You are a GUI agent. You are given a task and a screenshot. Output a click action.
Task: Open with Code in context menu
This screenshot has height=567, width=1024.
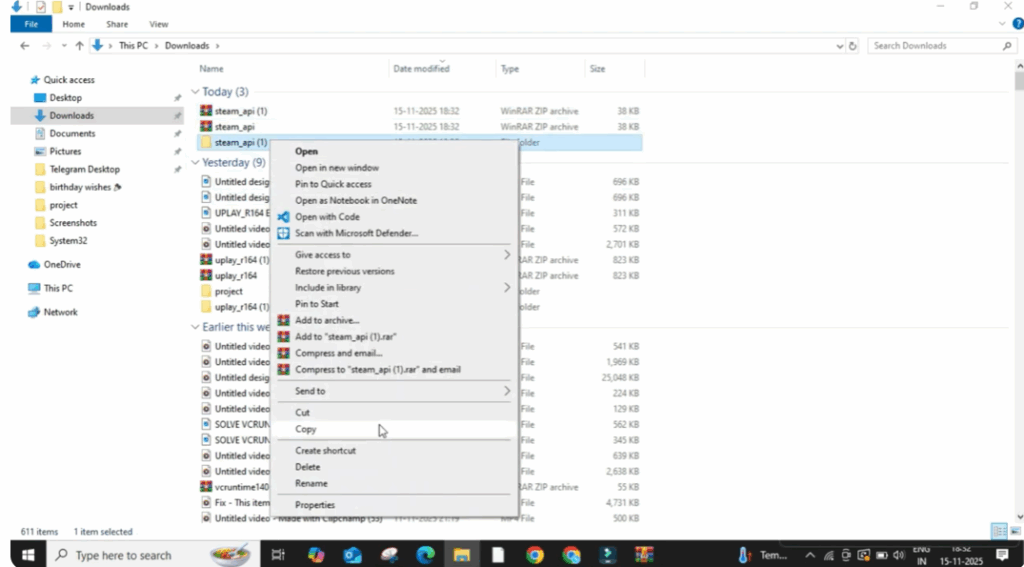(327, 217)
